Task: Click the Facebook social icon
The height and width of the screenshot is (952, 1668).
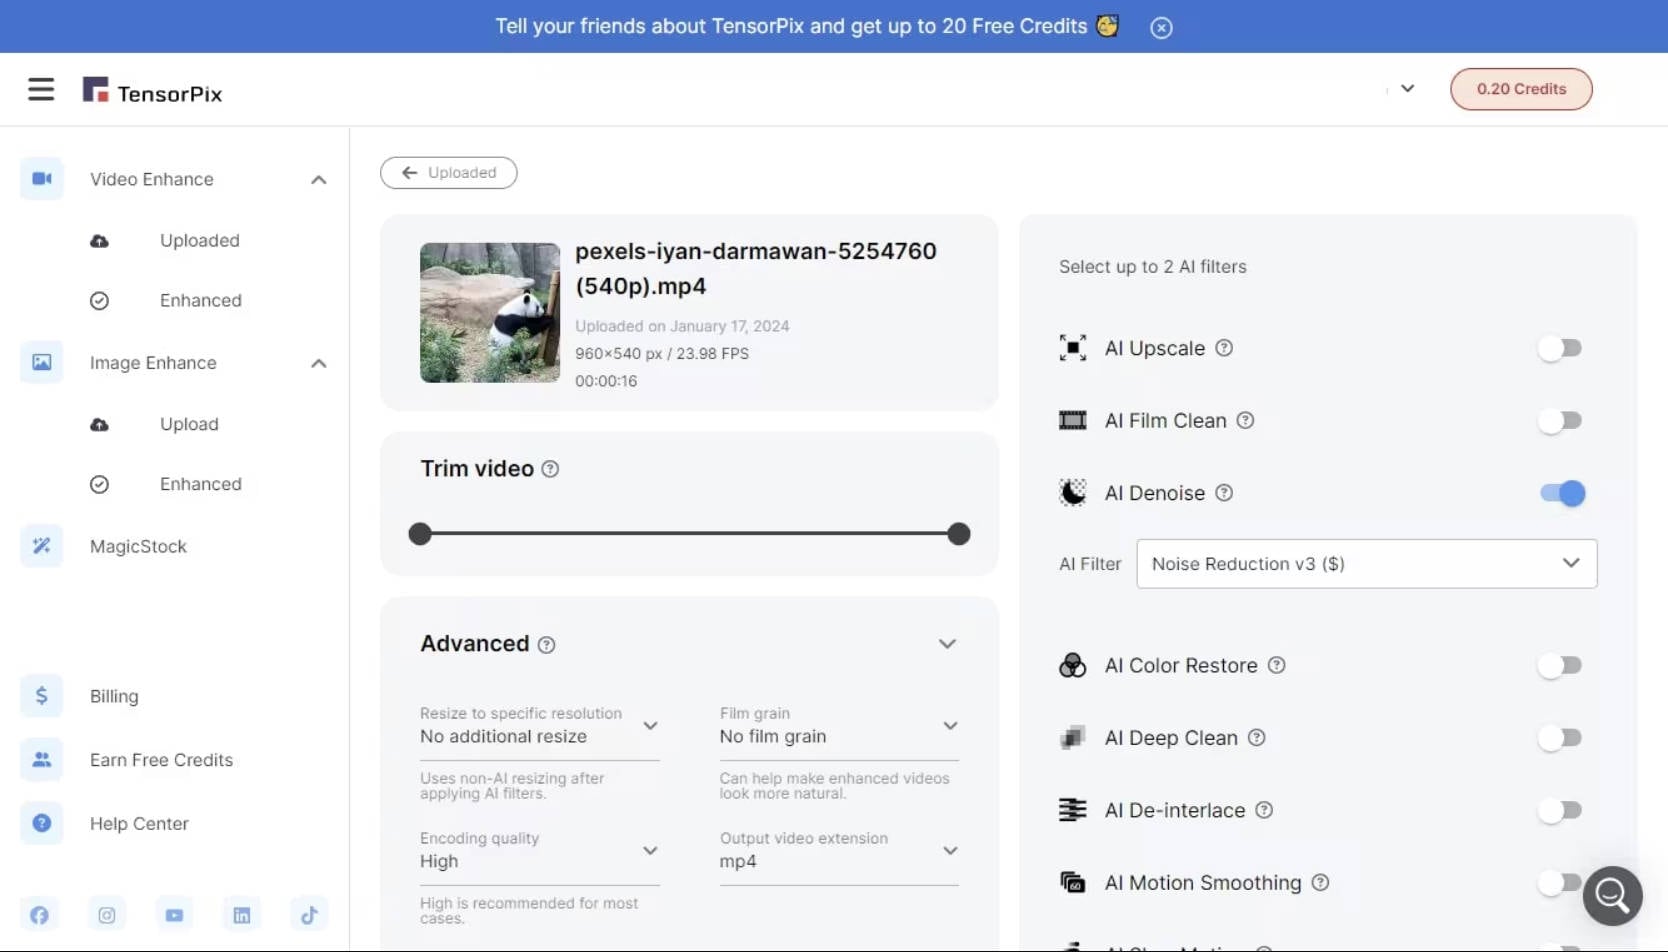Action: tap(39, 915)
